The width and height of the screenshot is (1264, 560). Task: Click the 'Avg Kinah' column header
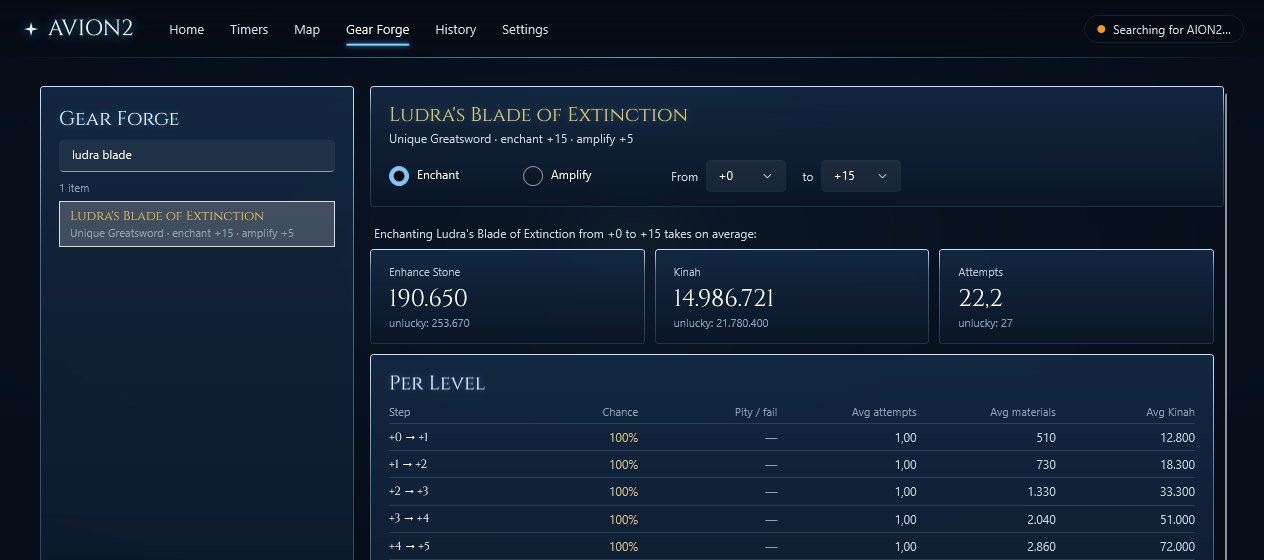[x=1171, y=412]
